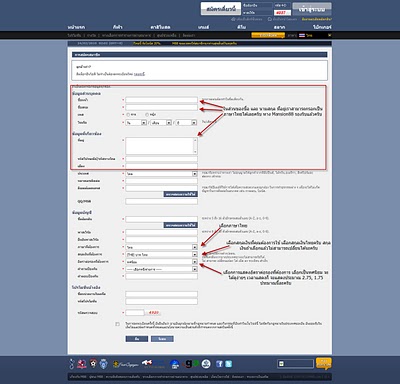Image resolution: width=400 pixels, height=384 pixels.
Task: Click into the contact number input field
Action: point(161,181)
